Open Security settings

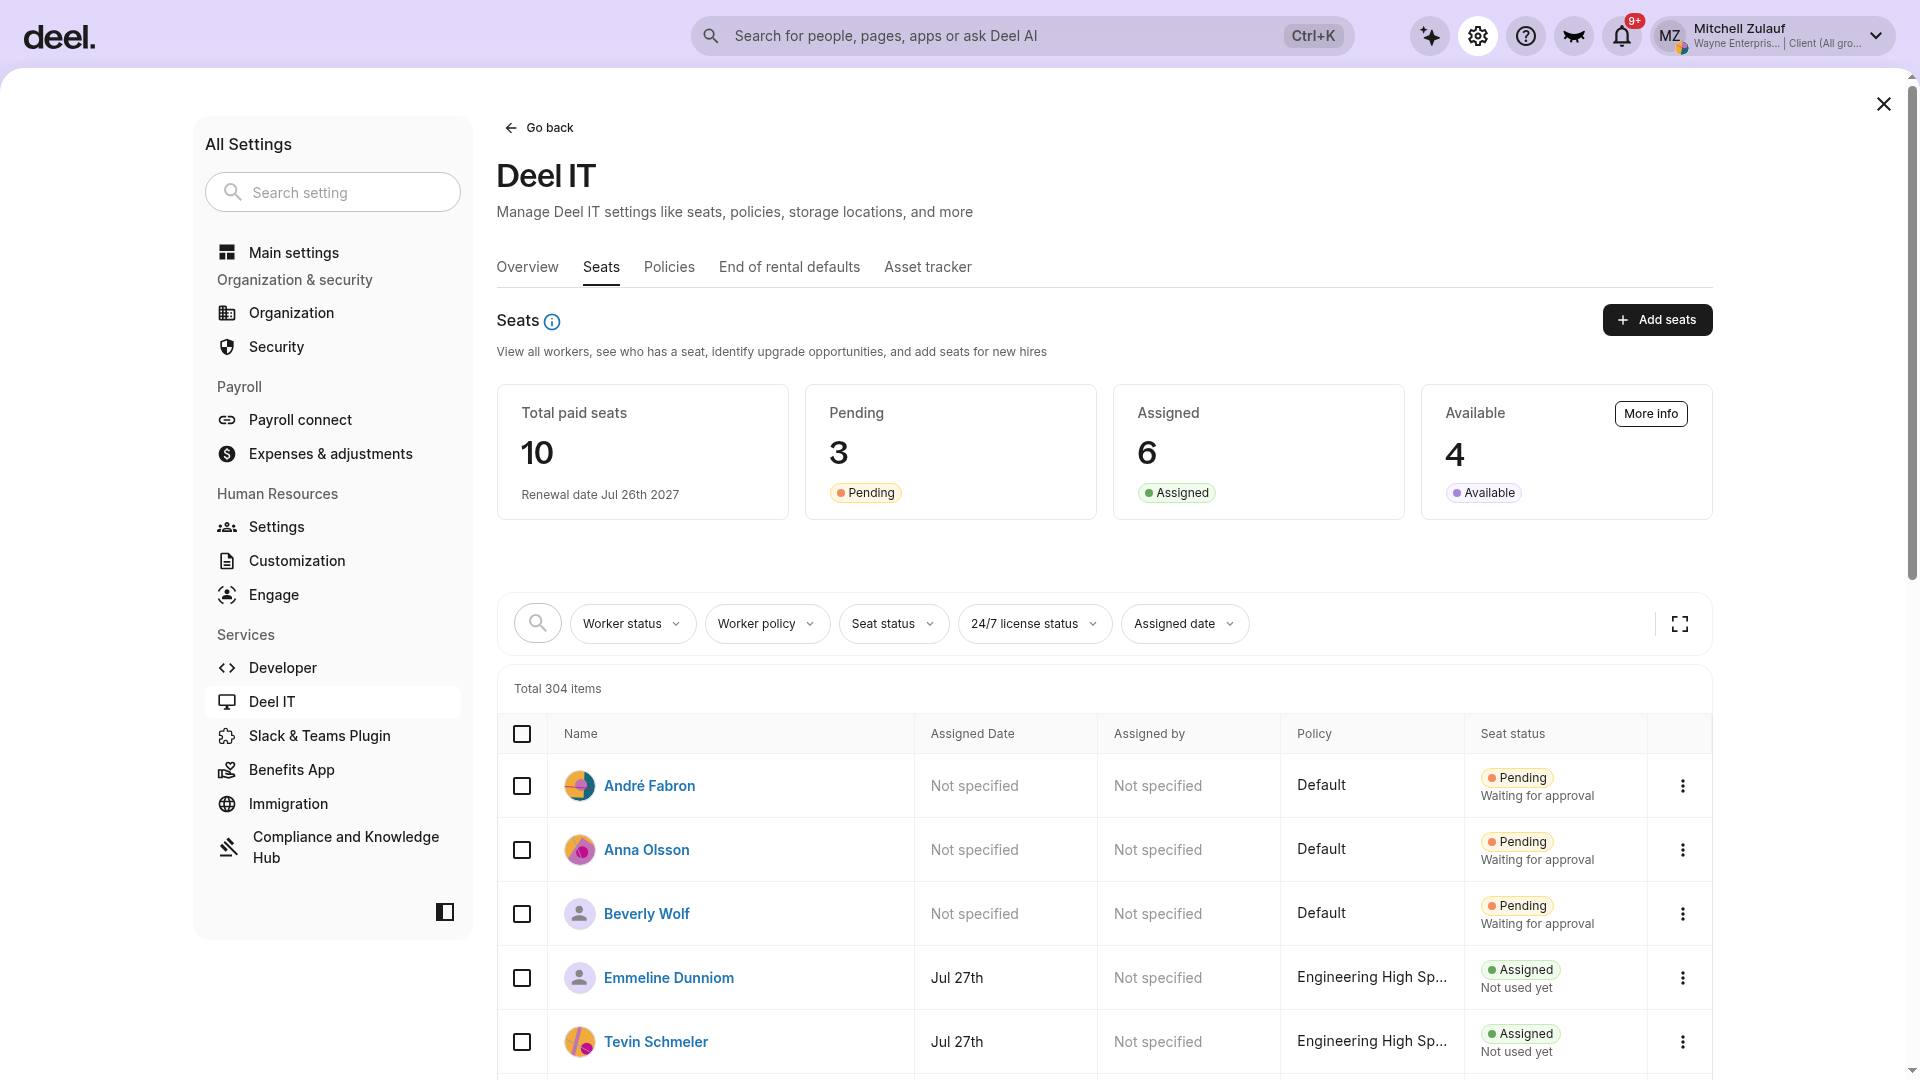click(x=333, y=347)
